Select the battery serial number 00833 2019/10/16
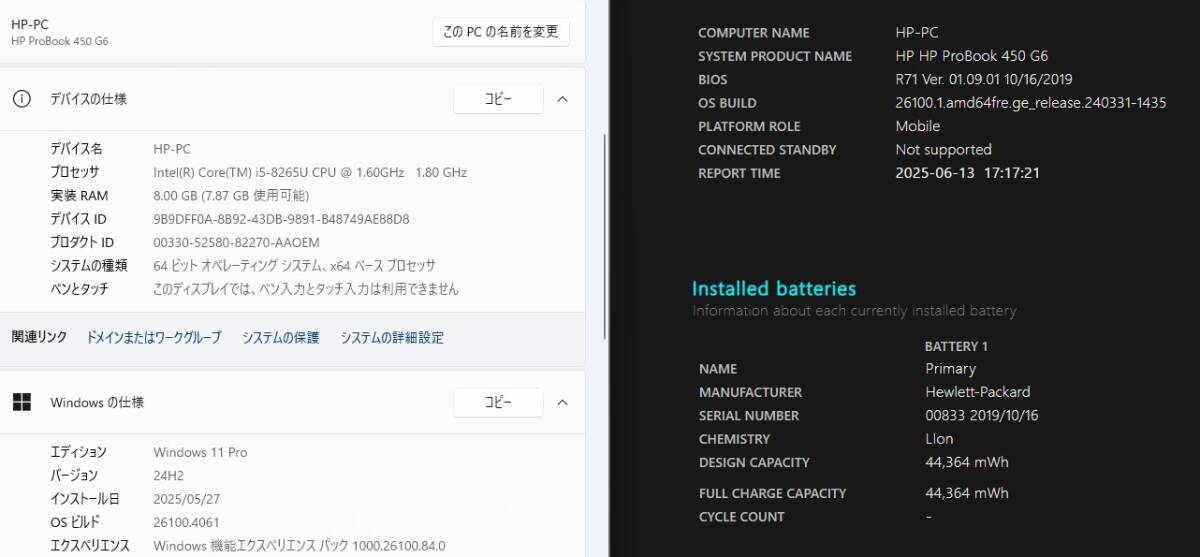 [982, 415]
